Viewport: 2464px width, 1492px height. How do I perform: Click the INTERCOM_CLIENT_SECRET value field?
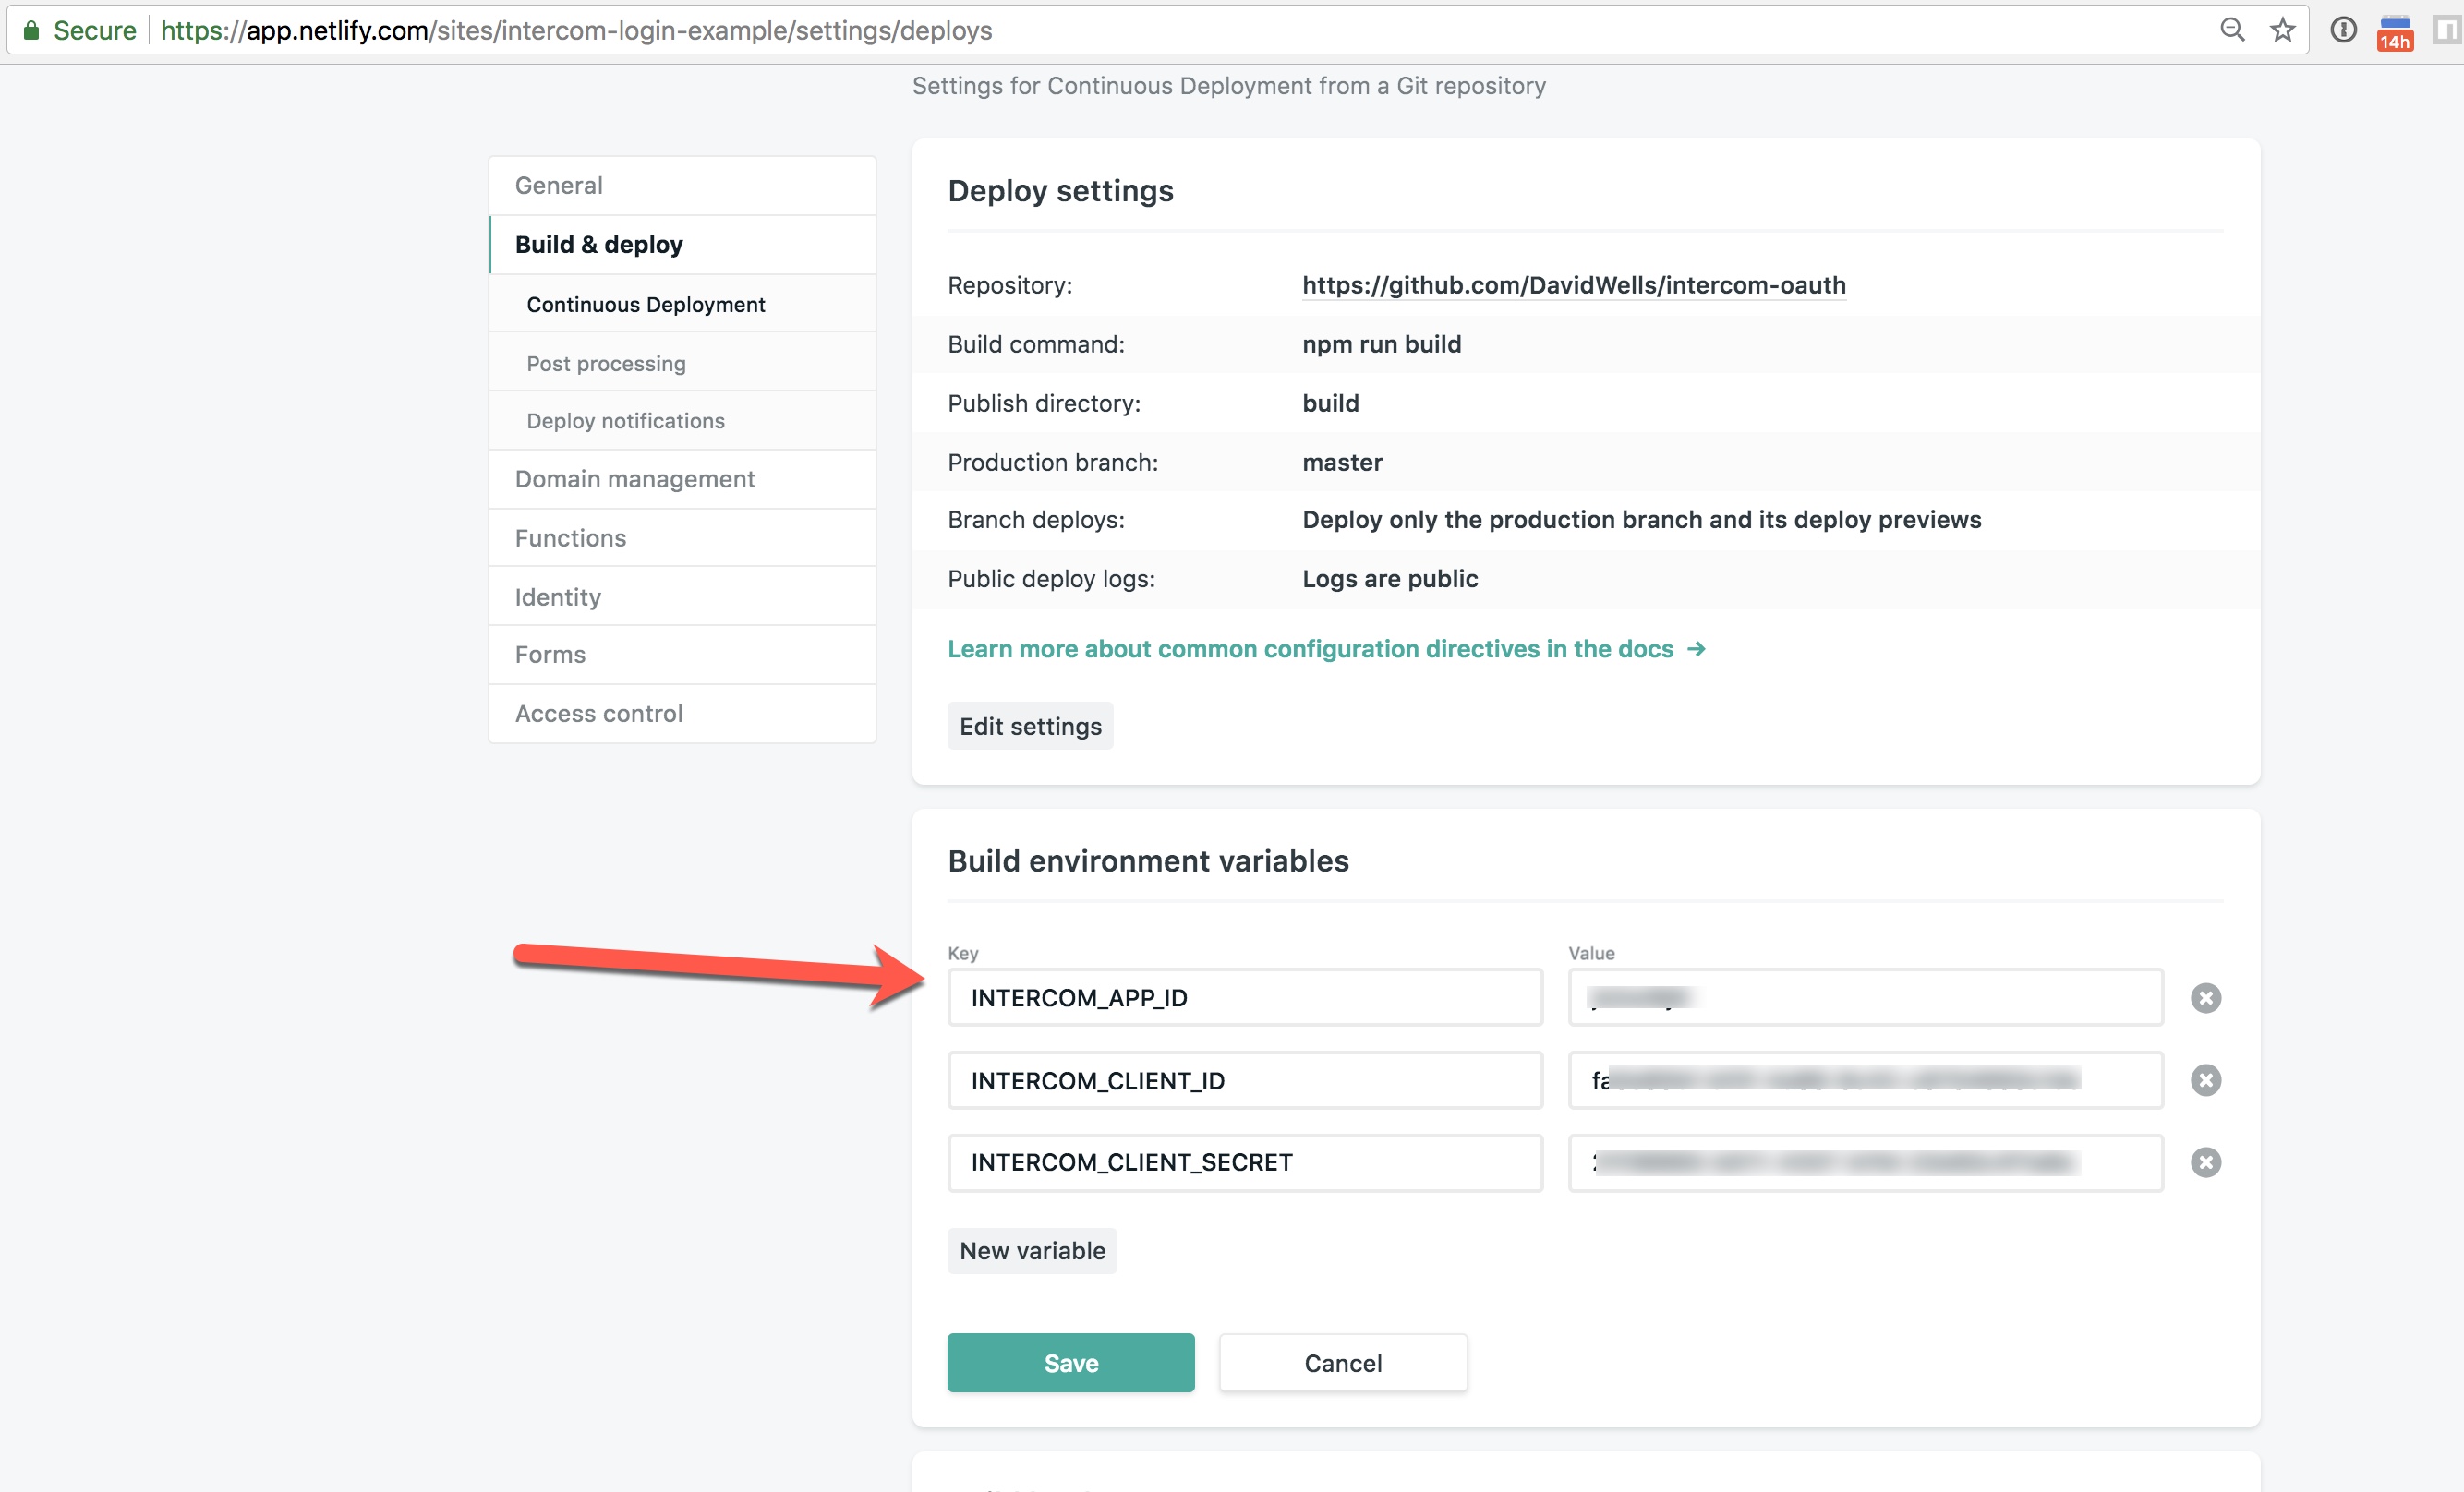[x=1865, y=1162]
